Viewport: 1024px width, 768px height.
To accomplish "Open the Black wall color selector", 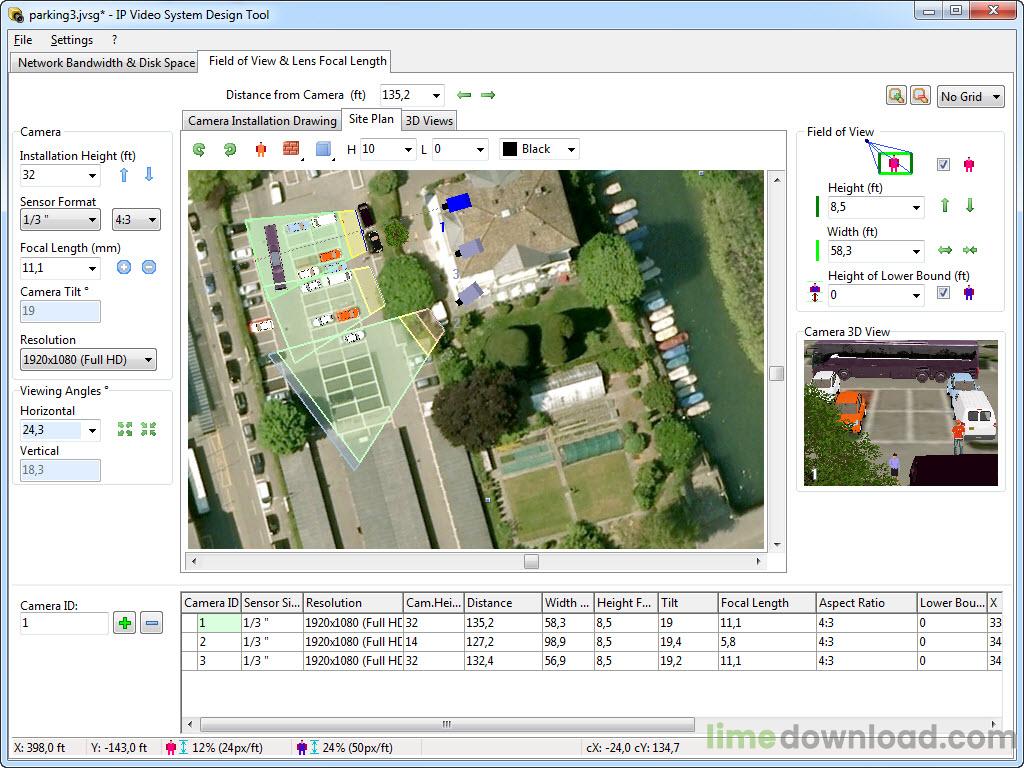I will point(538,148).
